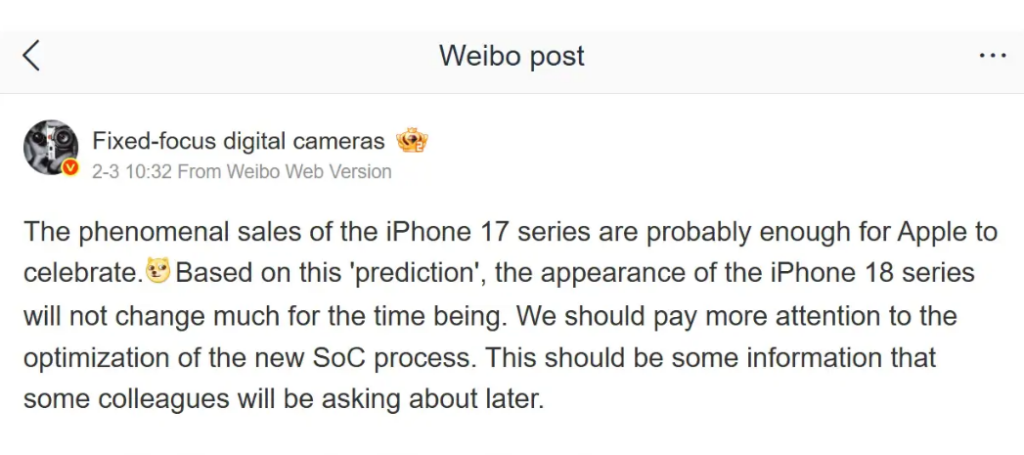Screen dimensions: 1024x455
Task: Open the Fixed-focus digital cameras profile name
Action: 238,141
